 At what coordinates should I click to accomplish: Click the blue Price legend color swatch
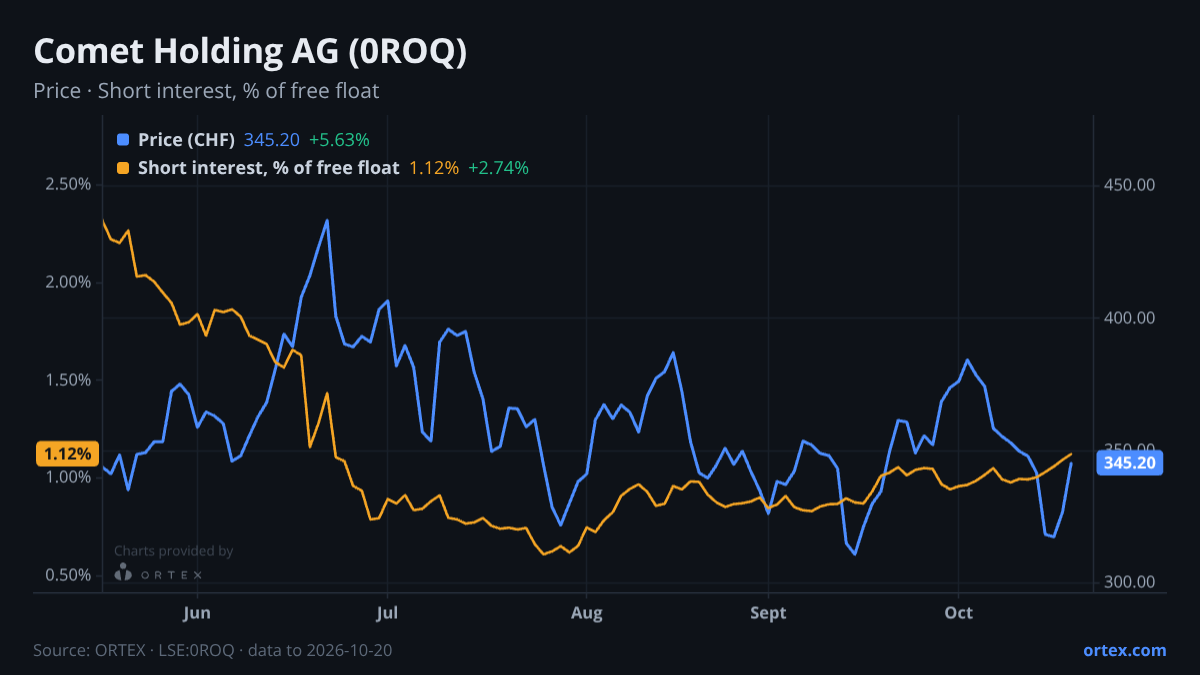coord(123,140)
